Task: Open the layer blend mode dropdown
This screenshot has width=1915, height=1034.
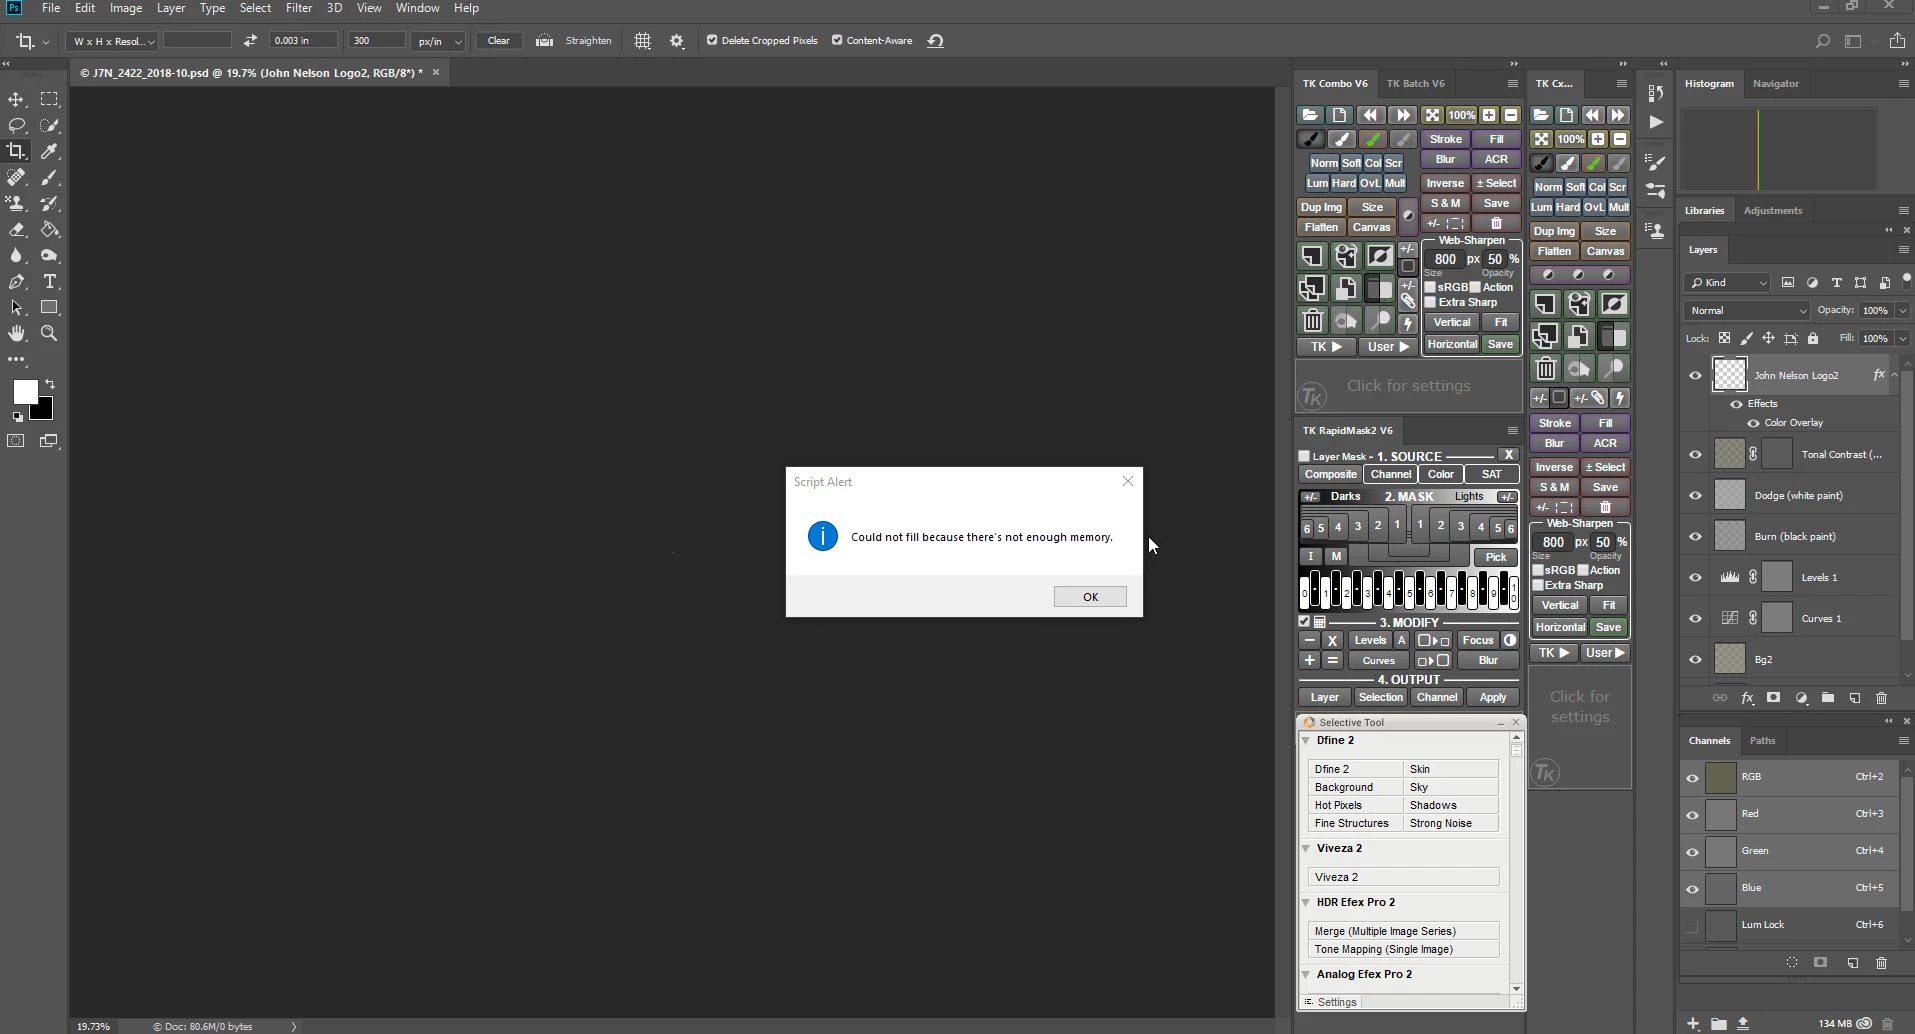Action: [1746, 311]
